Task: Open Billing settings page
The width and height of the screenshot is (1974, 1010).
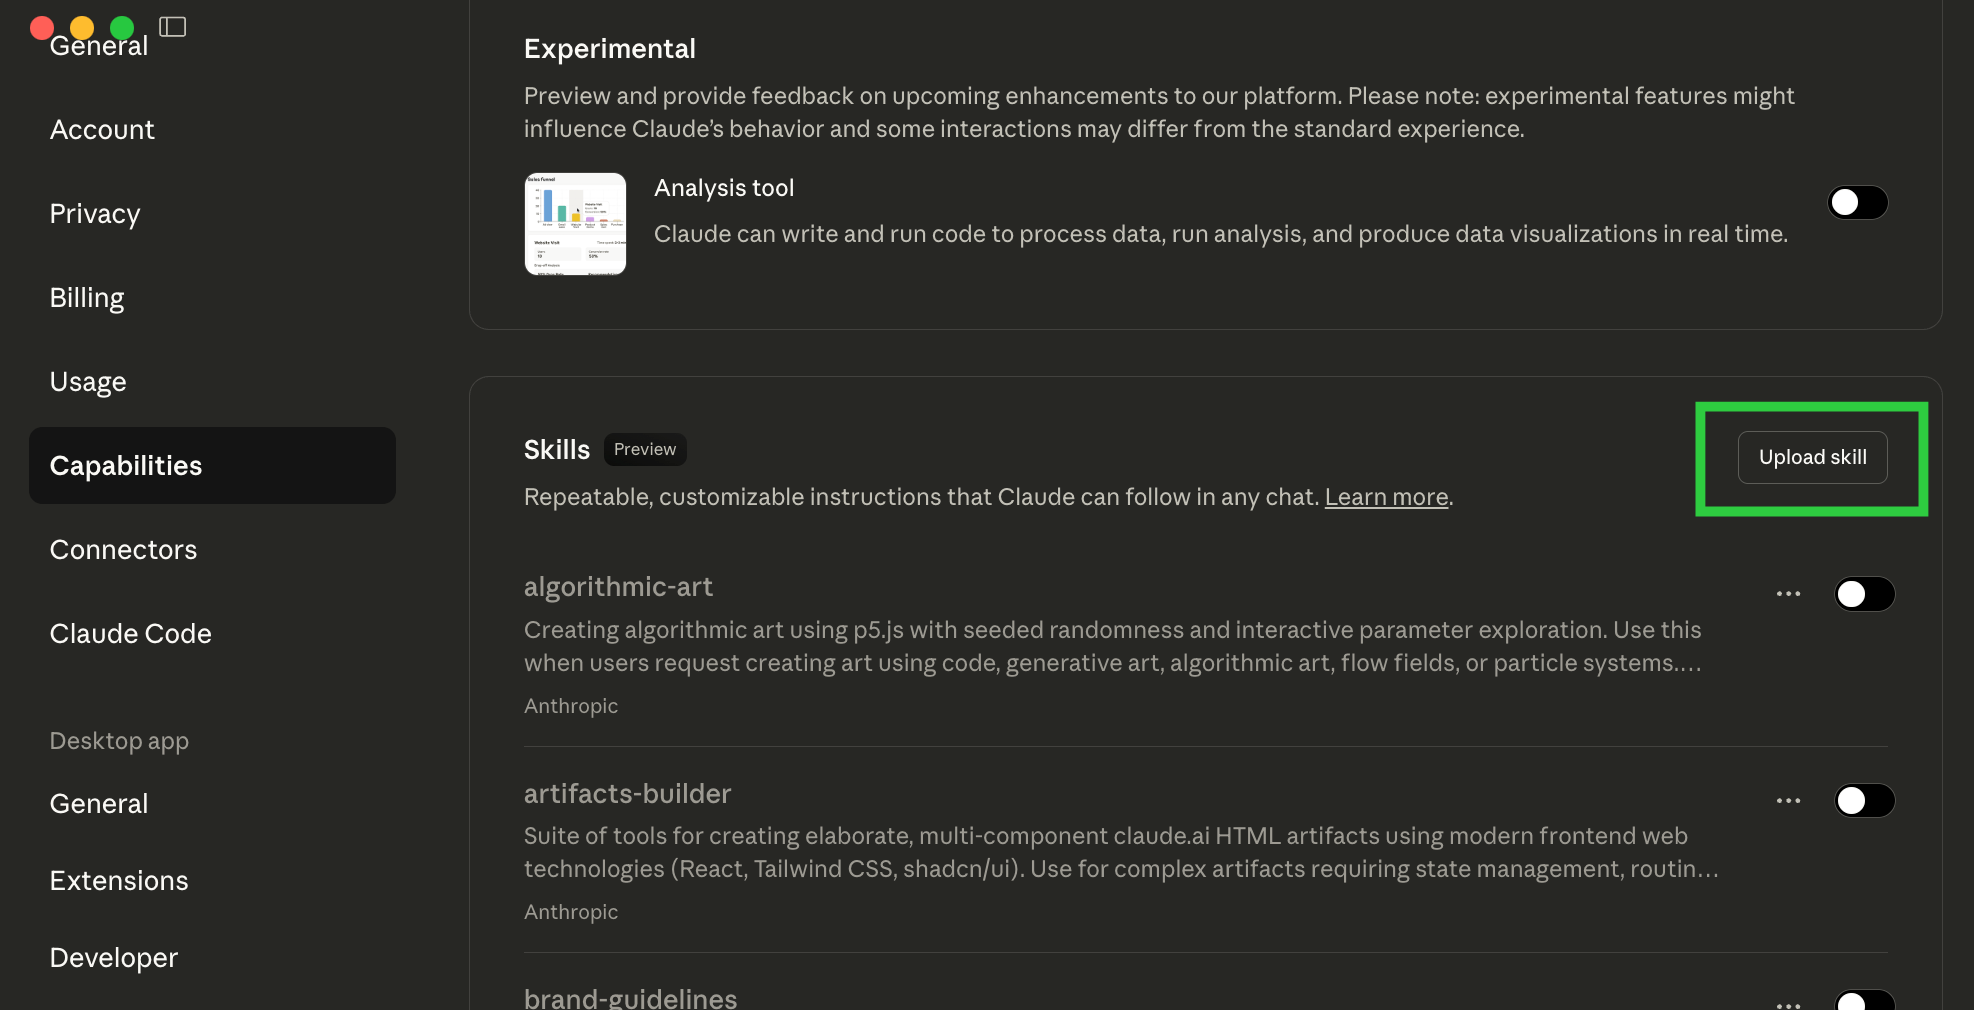Action: pyautogui.click(x=87, y=298)
